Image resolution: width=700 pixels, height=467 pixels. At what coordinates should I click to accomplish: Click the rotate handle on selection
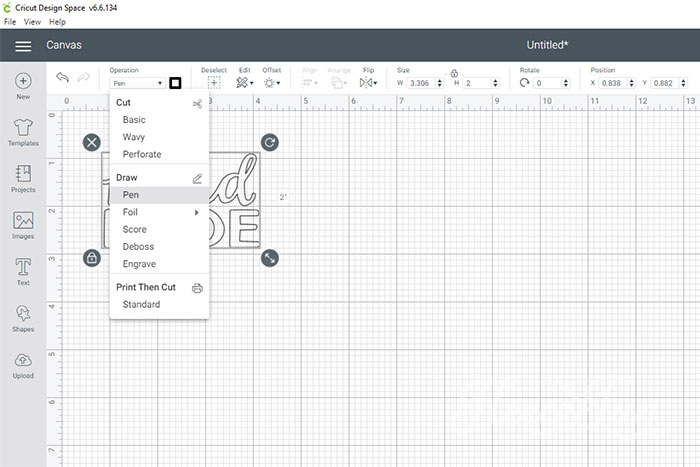click(x=270, y=143)
